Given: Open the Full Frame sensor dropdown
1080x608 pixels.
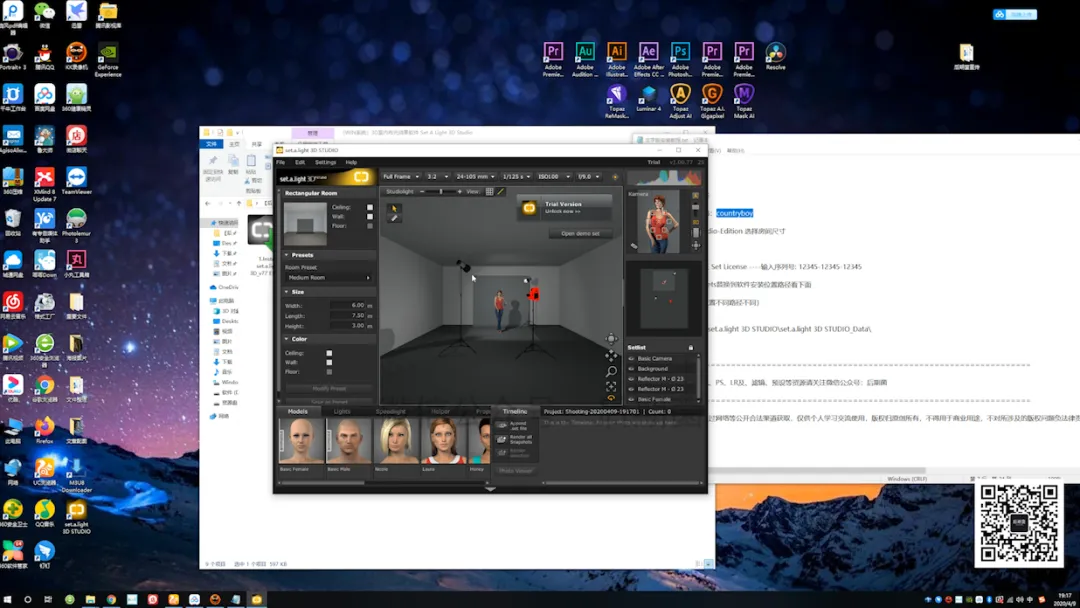Looking at the screenshot, I should (x=401, y=177).
